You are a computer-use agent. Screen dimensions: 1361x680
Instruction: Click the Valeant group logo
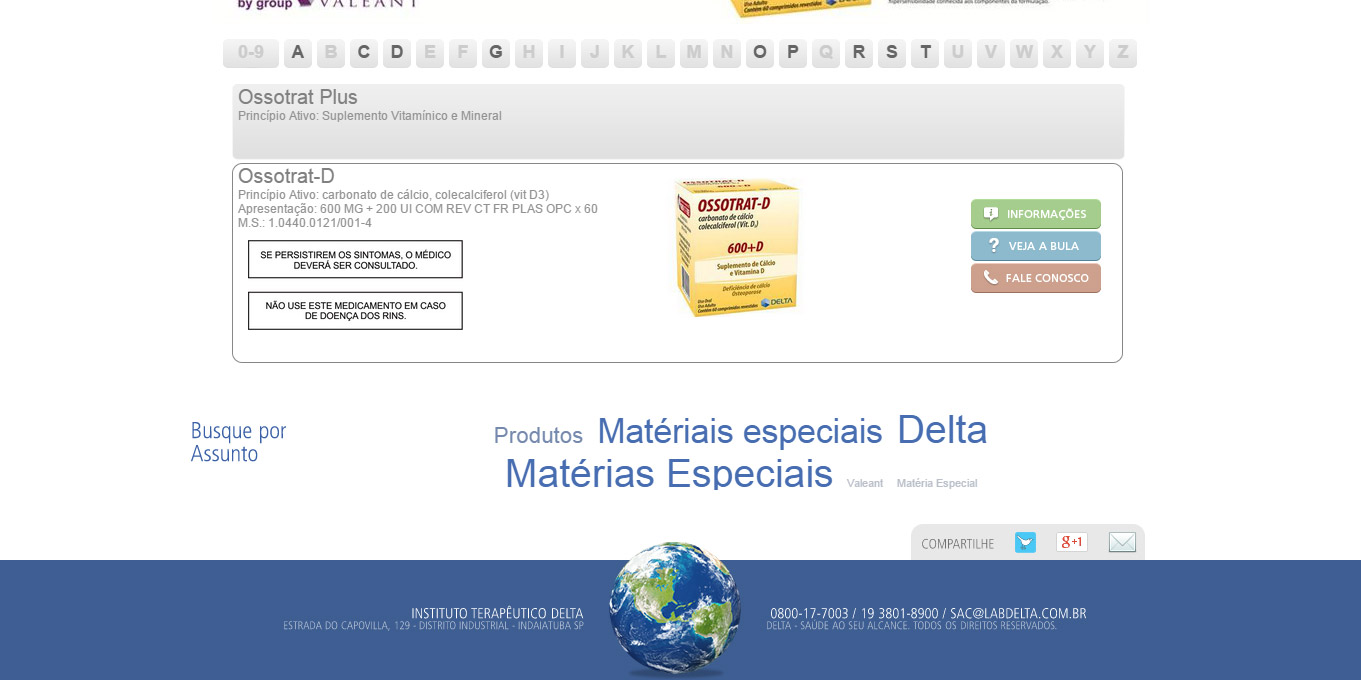pos(327,4)
